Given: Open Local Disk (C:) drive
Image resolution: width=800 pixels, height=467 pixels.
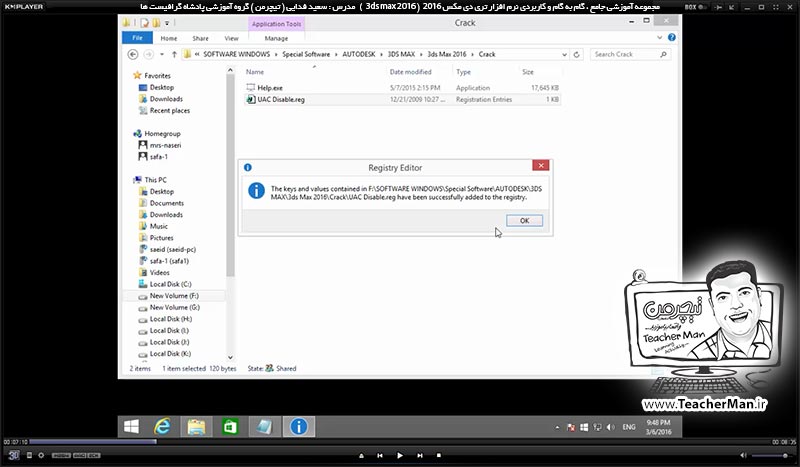Looking at the screenshot, I should pos(170,284).
